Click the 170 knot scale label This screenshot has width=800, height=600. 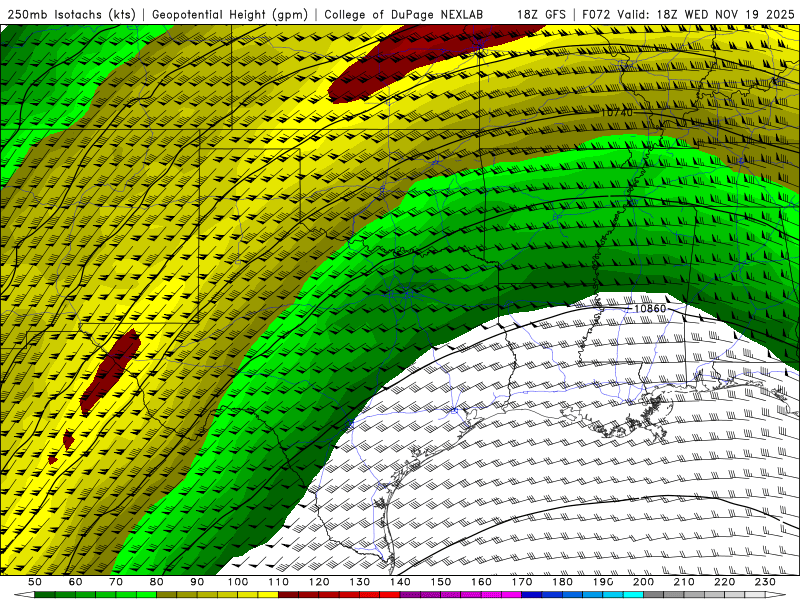coord(521,582)
